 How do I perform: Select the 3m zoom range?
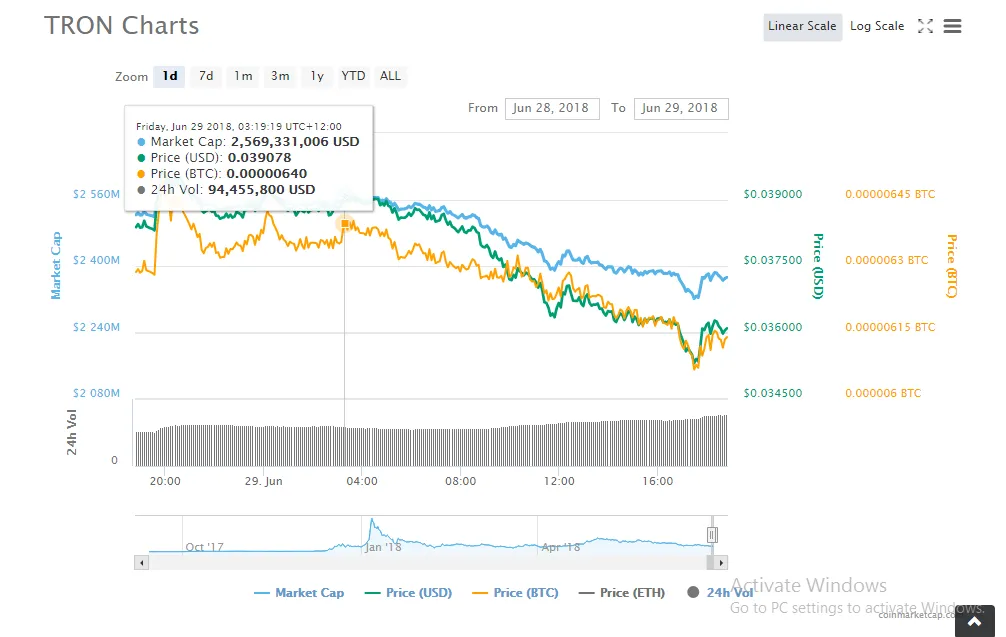point(280,76)
